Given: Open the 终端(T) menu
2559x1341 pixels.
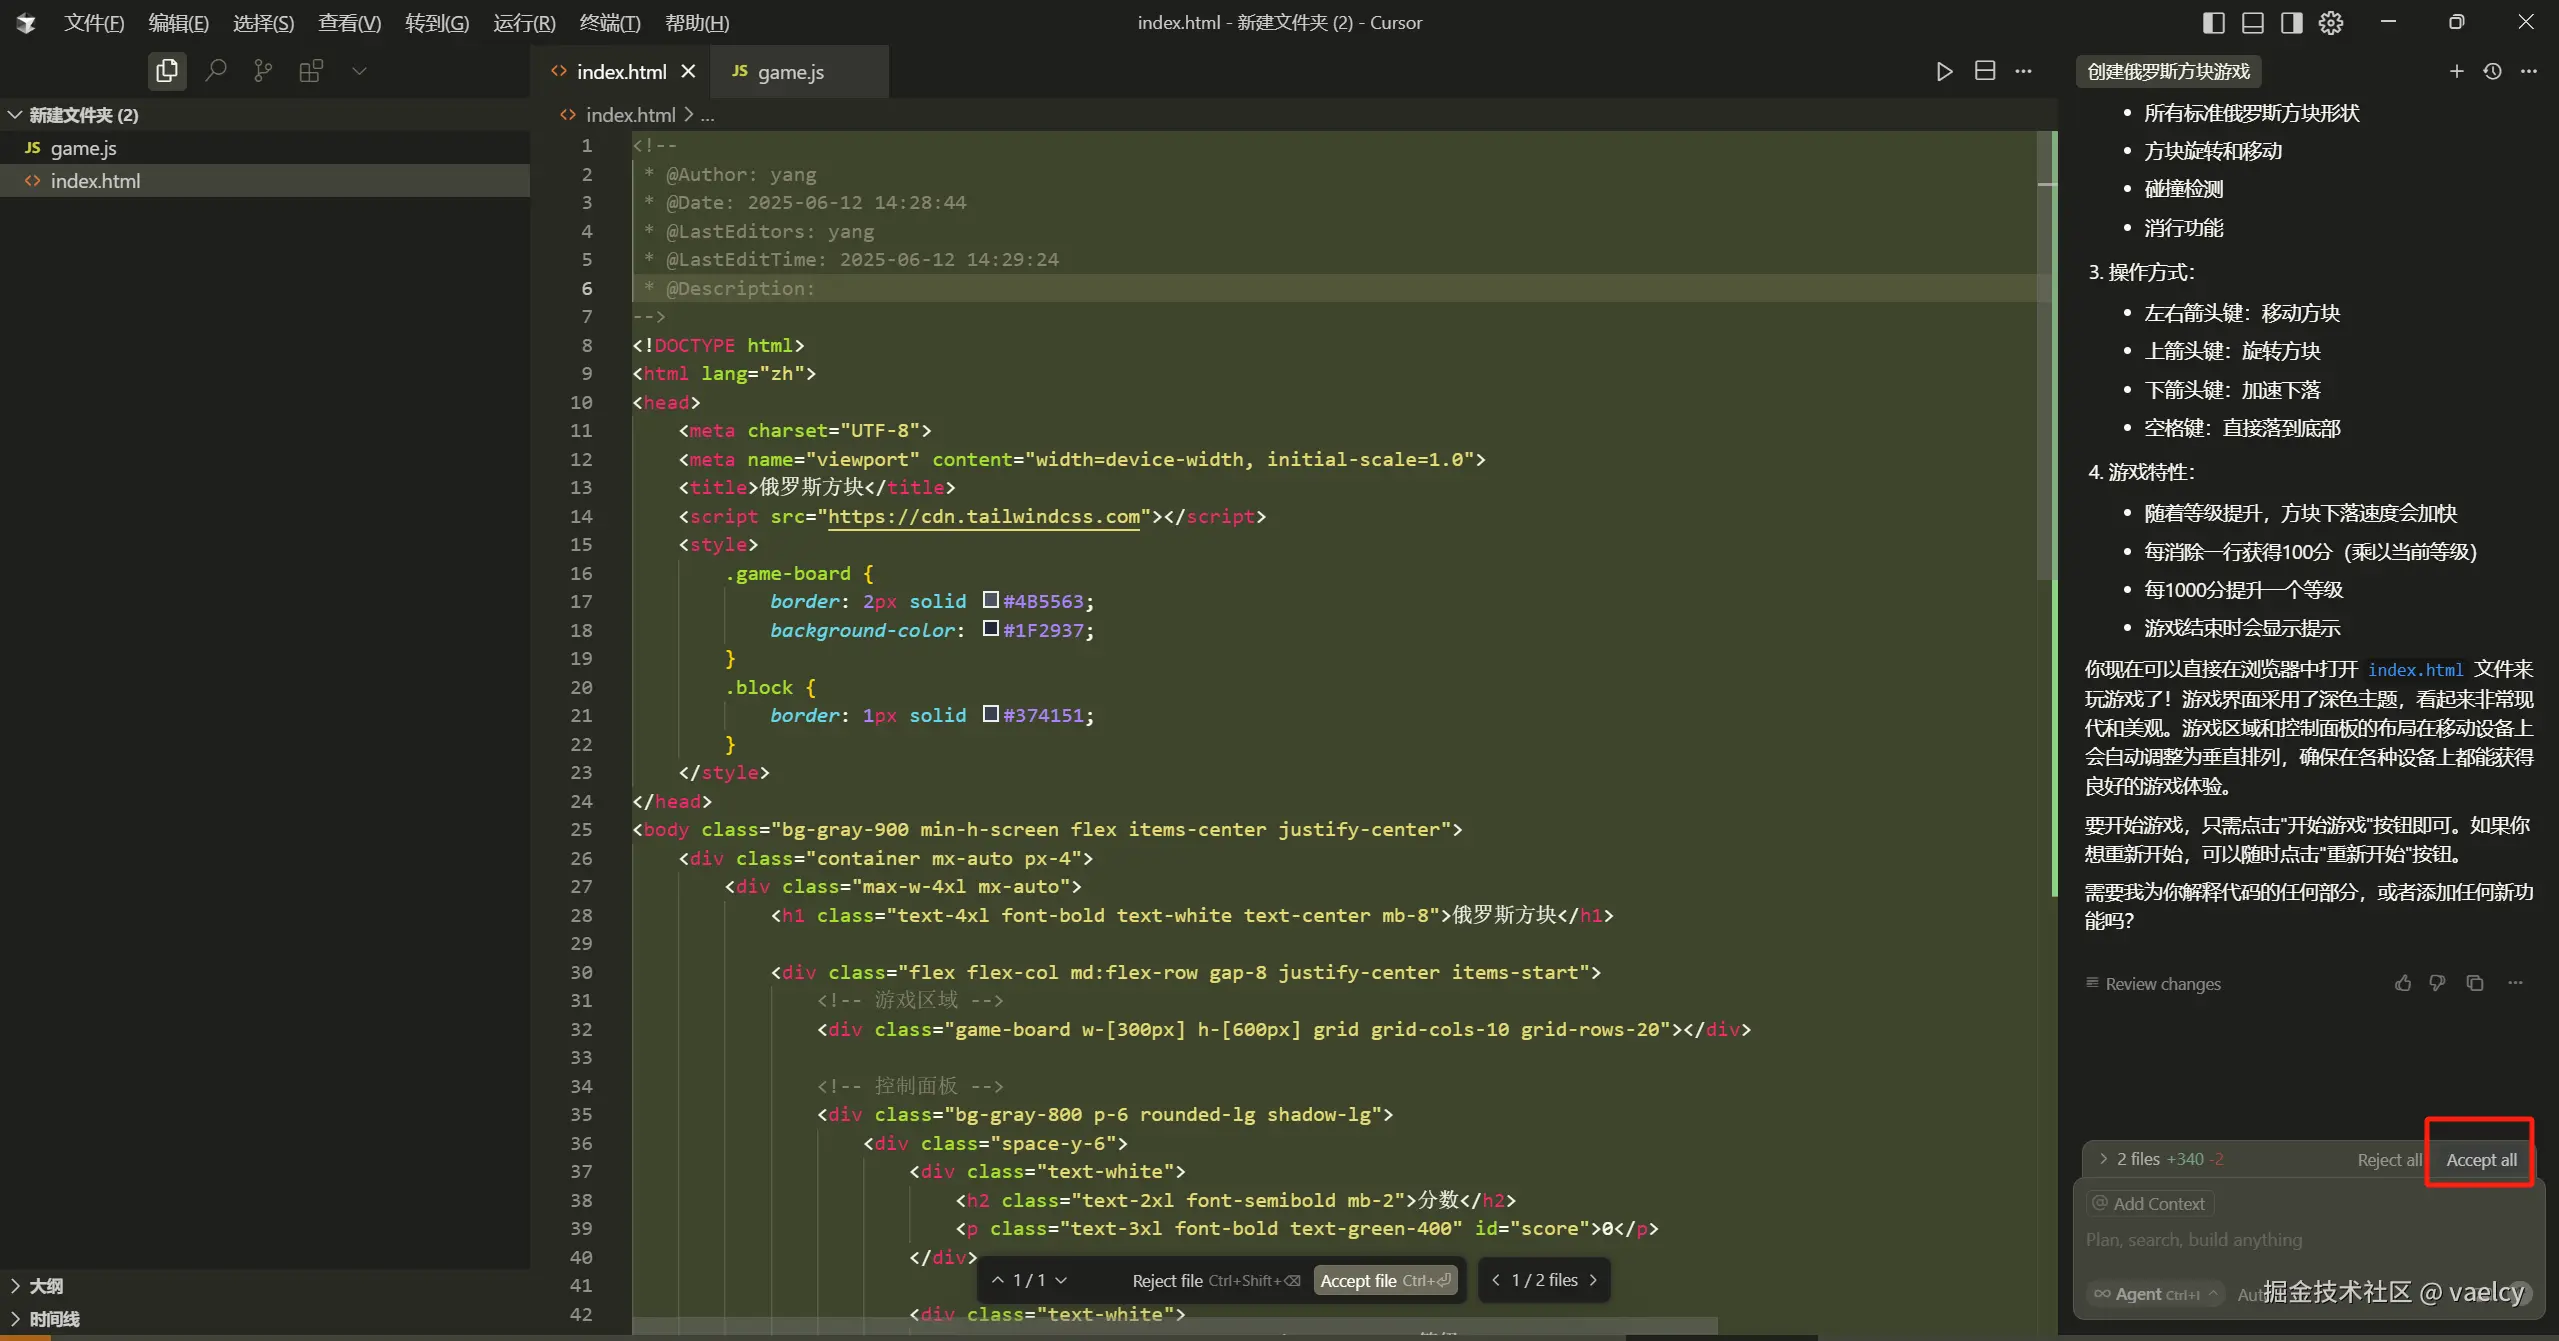Looking at the screenshot, I should click(609, 22).
